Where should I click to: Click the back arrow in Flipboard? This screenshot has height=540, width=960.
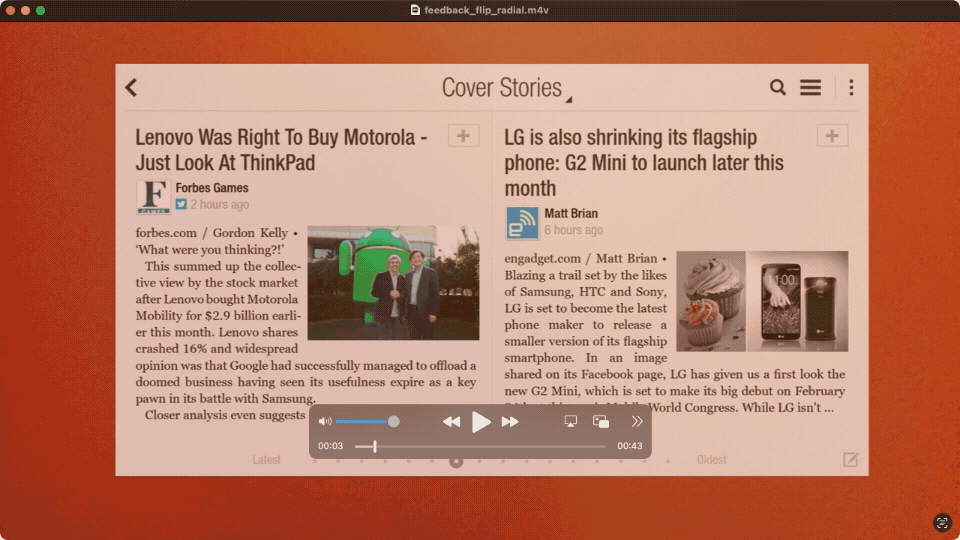[132, 88]
